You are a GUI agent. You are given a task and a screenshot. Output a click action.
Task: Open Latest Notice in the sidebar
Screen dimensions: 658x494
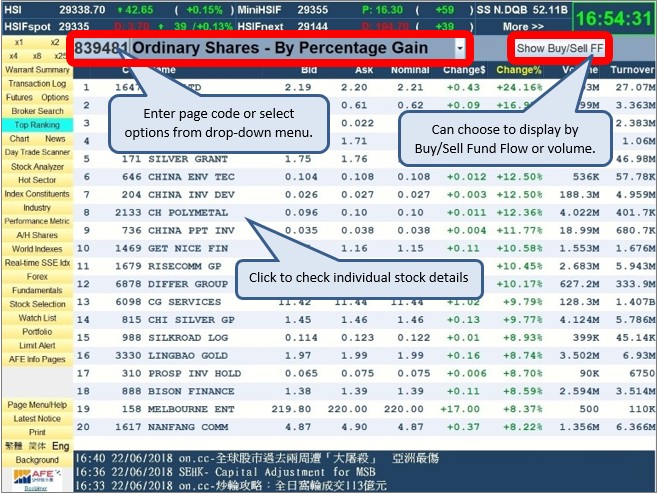pos(37,418)
